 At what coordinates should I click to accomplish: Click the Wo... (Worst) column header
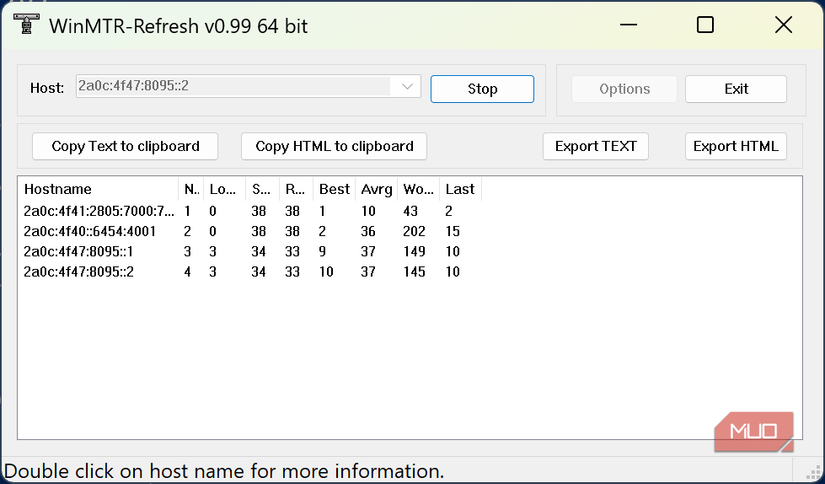click(418, 189)
